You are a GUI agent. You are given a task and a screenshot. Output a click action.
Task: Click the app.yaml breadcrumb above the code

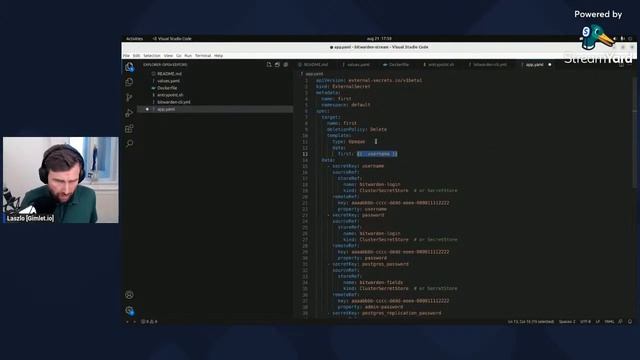(x=314, y=74)
